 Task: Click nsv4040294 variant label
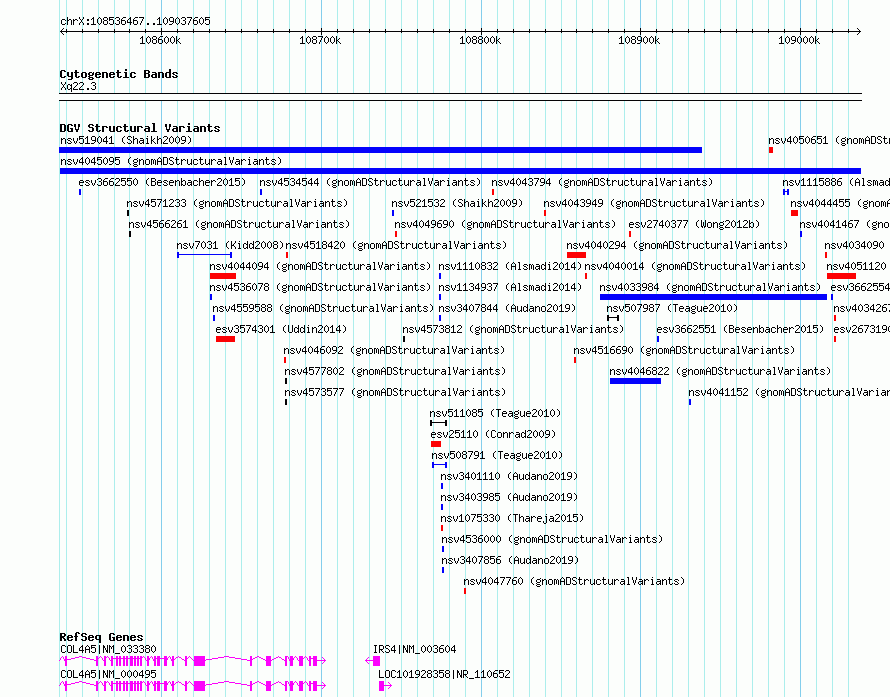tap(678, 245)
